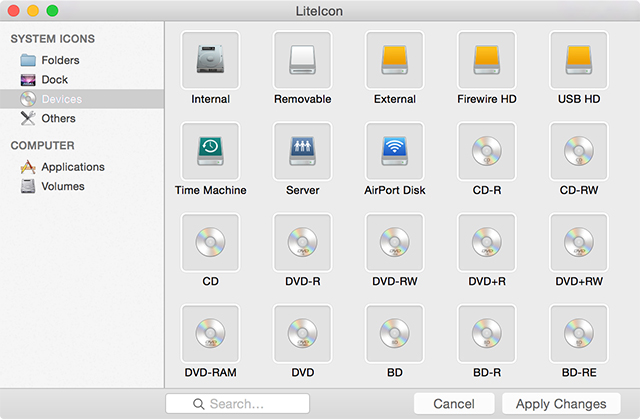Choose the DVD+R disc icon
Image resolution: width=640 pixels, height=419 pixels.
coord(487,242)
